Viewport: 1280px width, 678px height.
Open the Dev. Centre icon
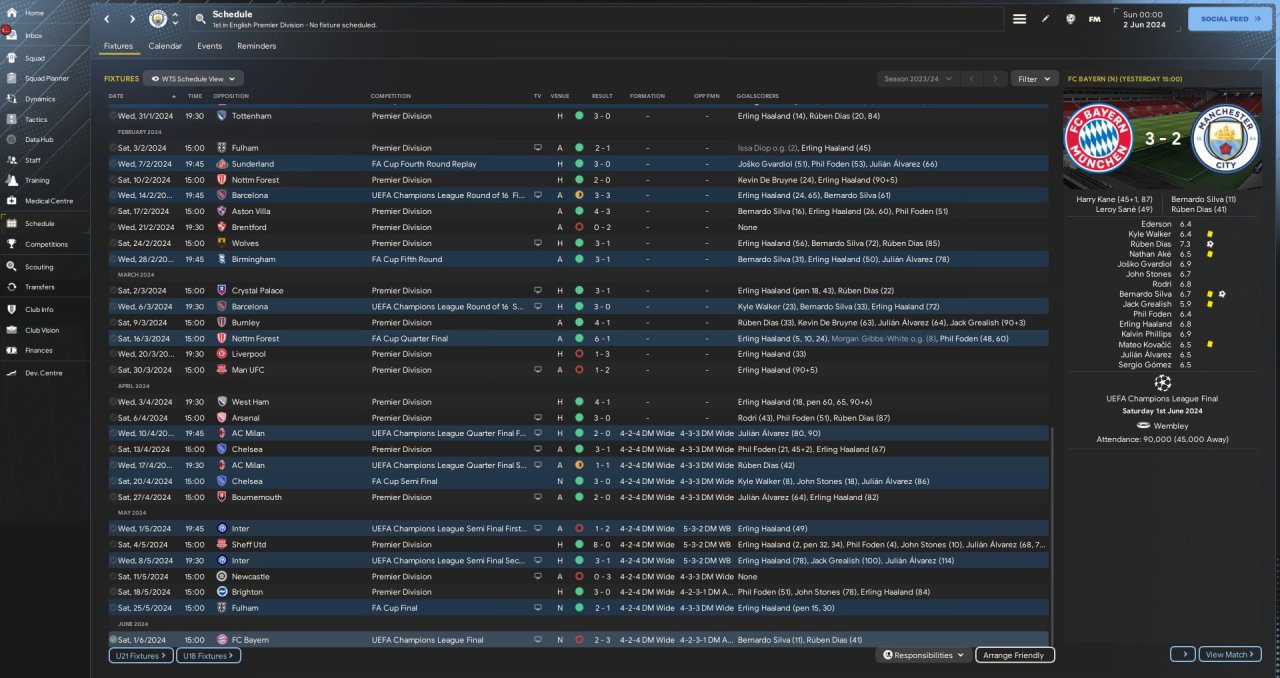(x=11, y=373)
